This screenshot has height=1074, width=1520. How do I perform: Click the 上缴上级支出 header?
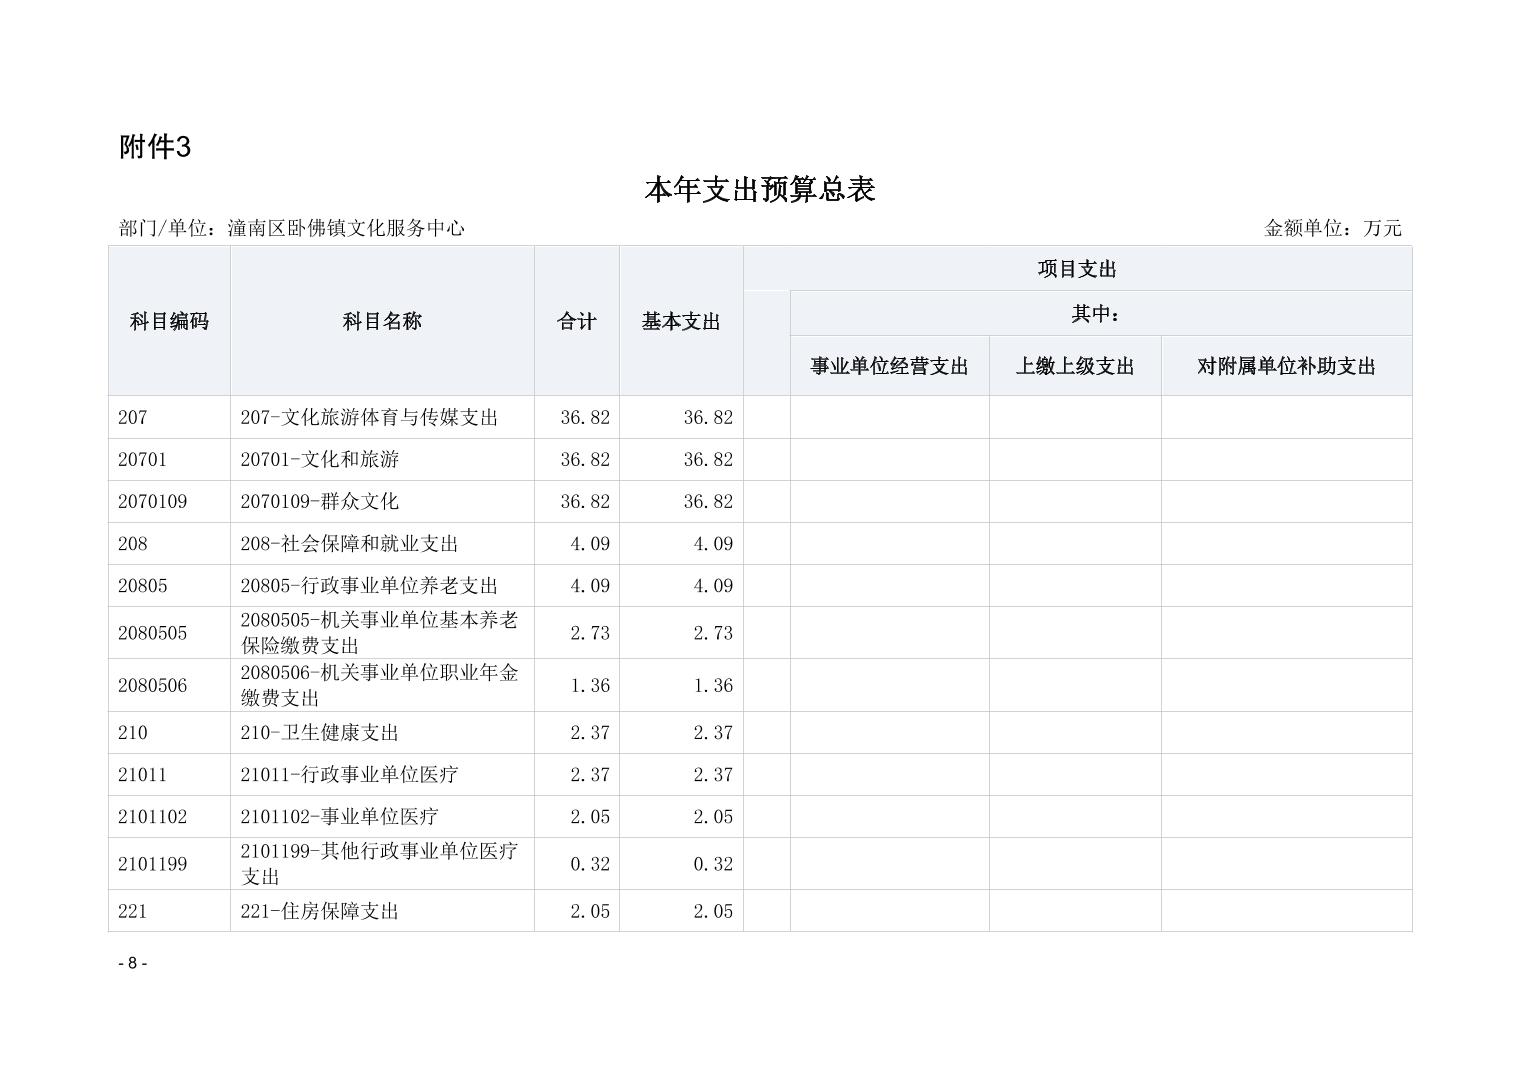click(1075, 366)
